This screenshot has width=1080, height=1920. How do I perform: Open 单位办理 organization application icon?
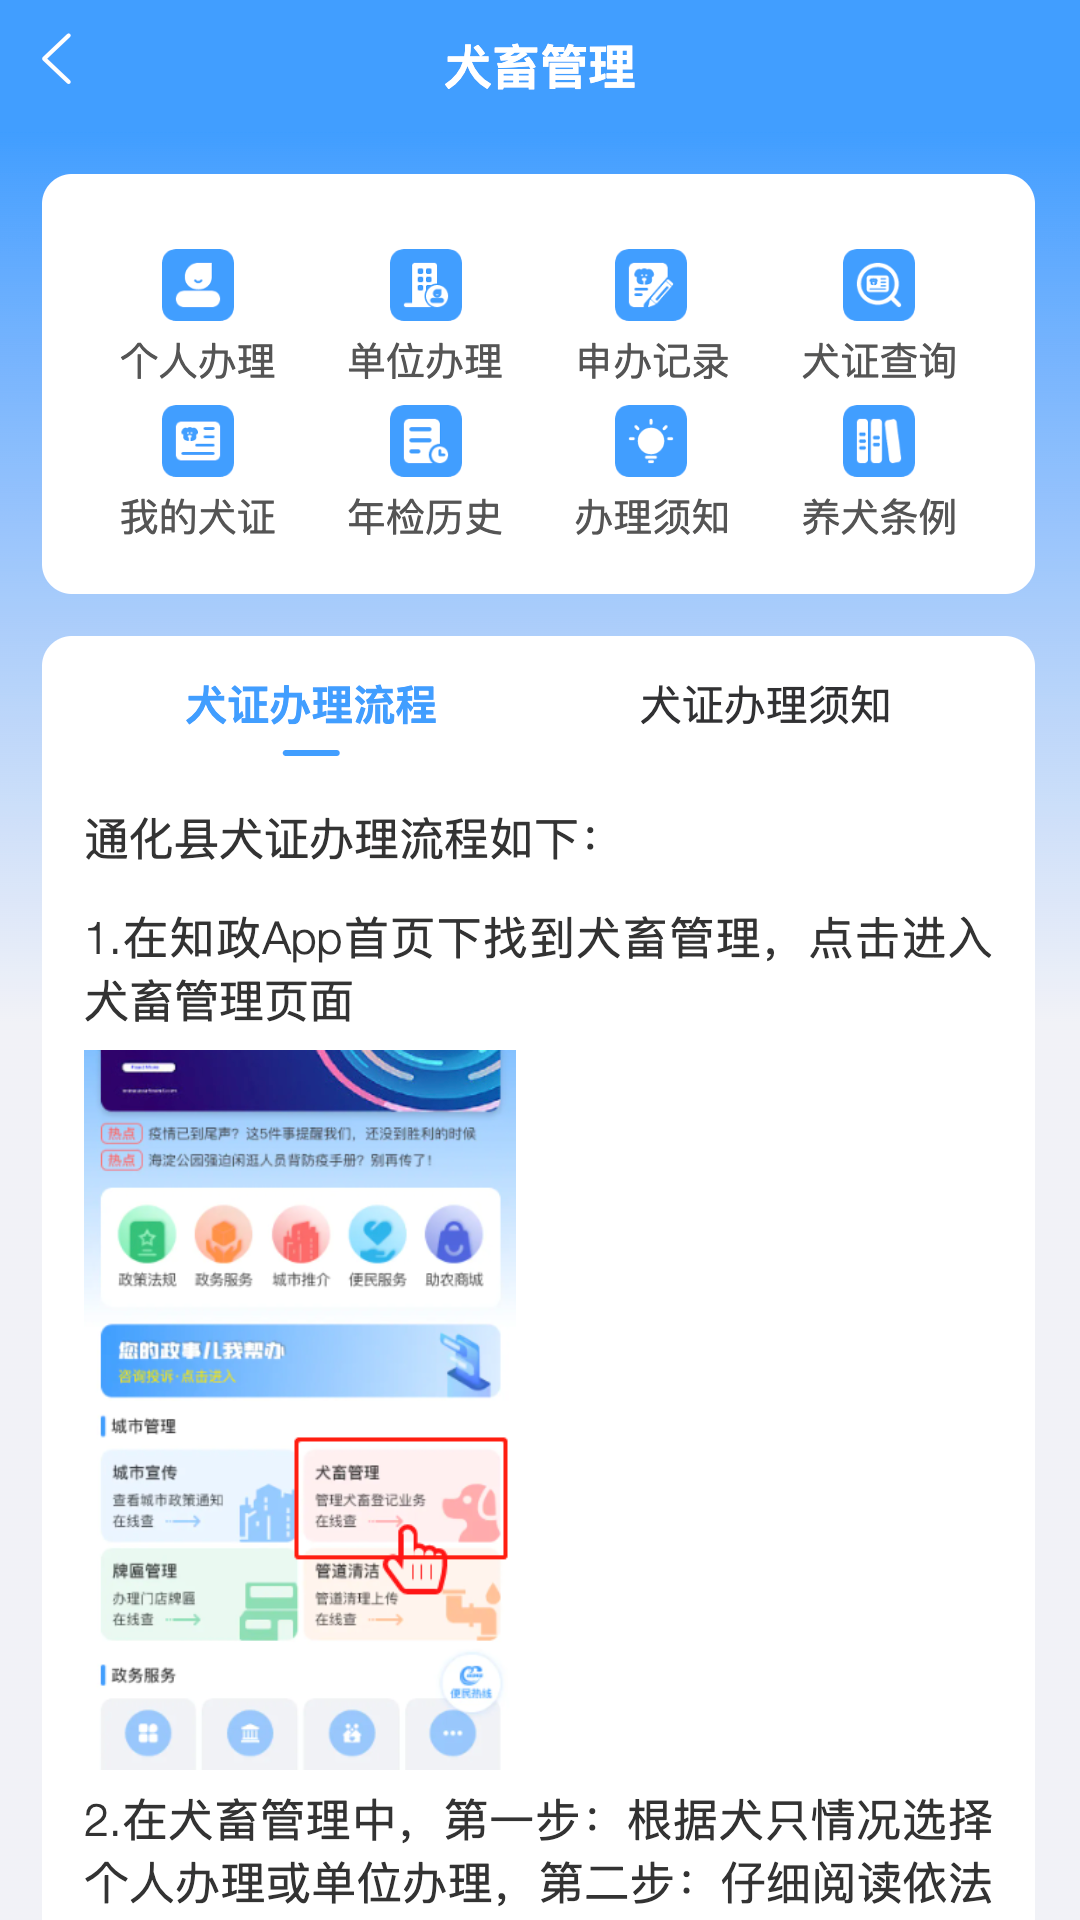(x=425, y=285)
